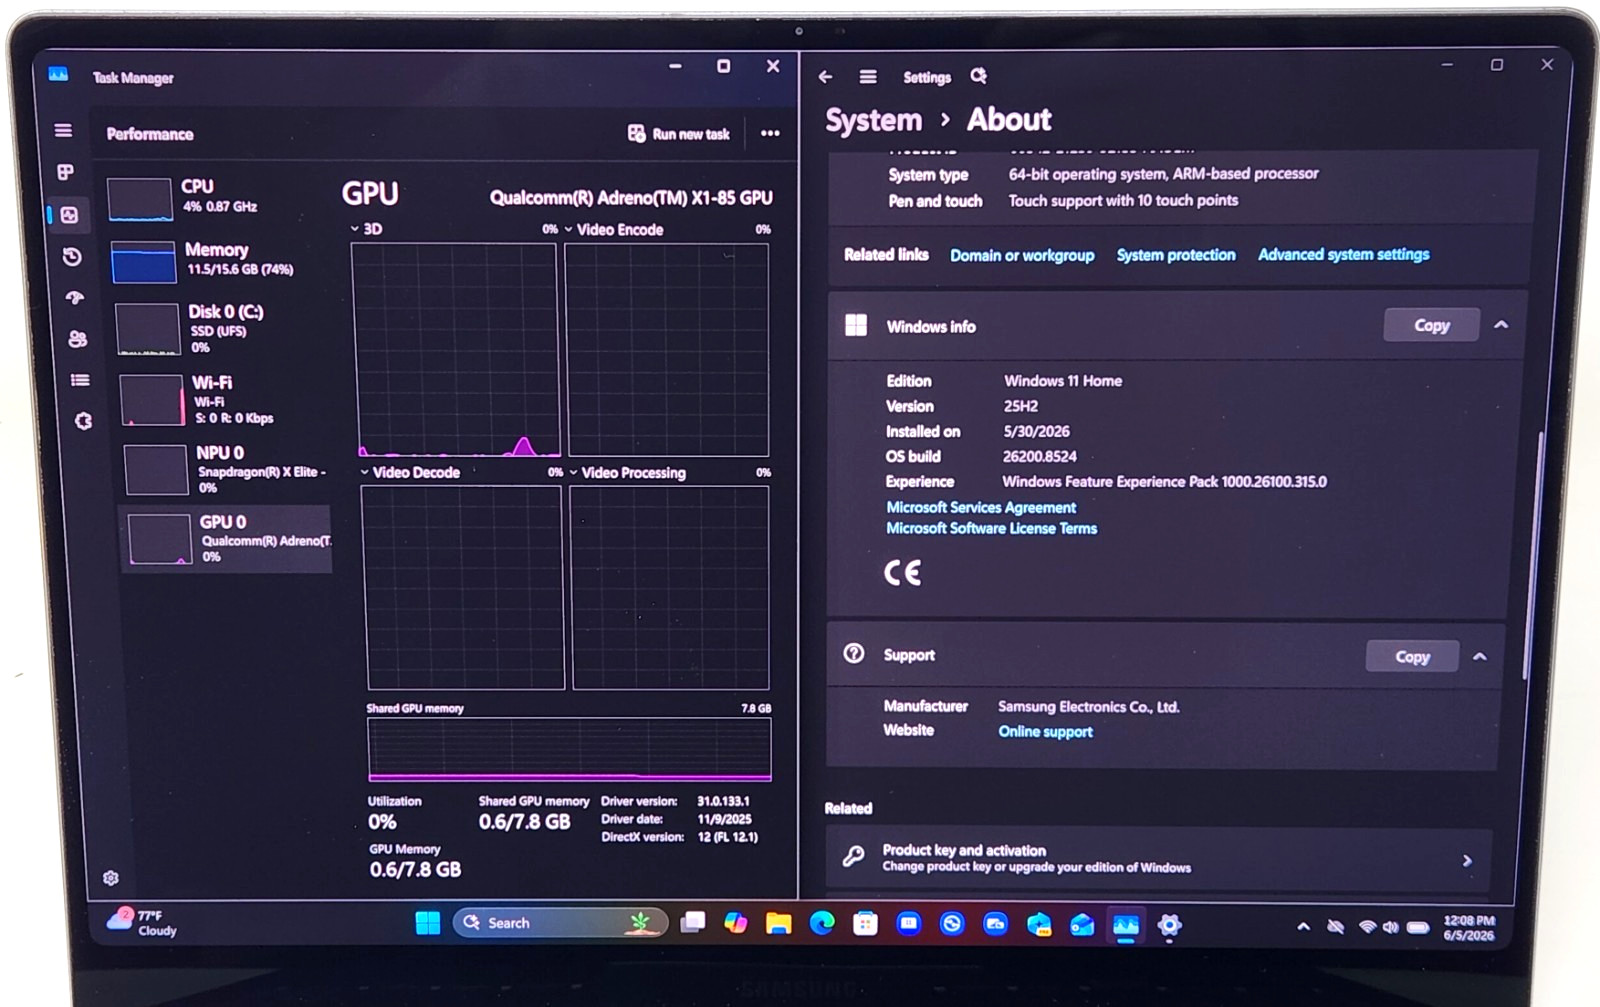The width and height of the screenshot is (1600, 1007).
Task: Open File Explorer from taskbar
Action: (778, 923)
